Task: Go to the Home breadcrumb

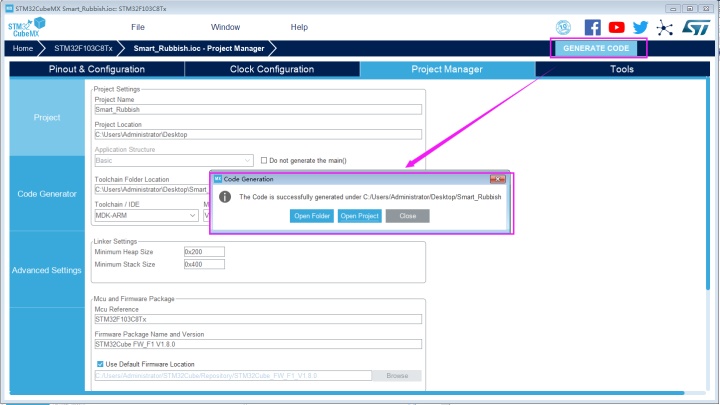Action: point(22,48)
